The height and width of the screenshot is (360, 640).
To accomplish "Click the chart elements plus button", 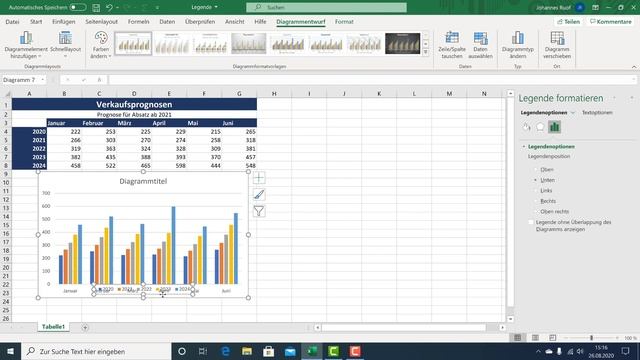I will (259, 178).
